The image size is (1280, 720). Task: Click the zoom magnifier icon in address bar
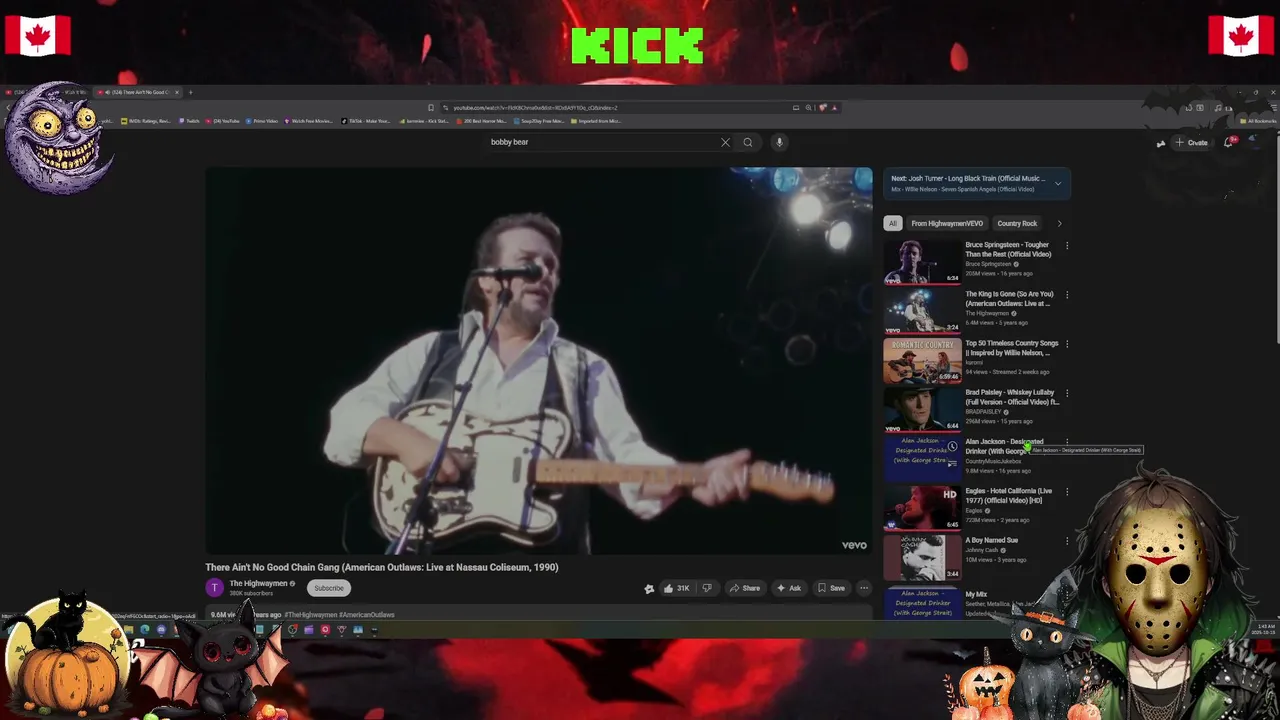(808, 108)
